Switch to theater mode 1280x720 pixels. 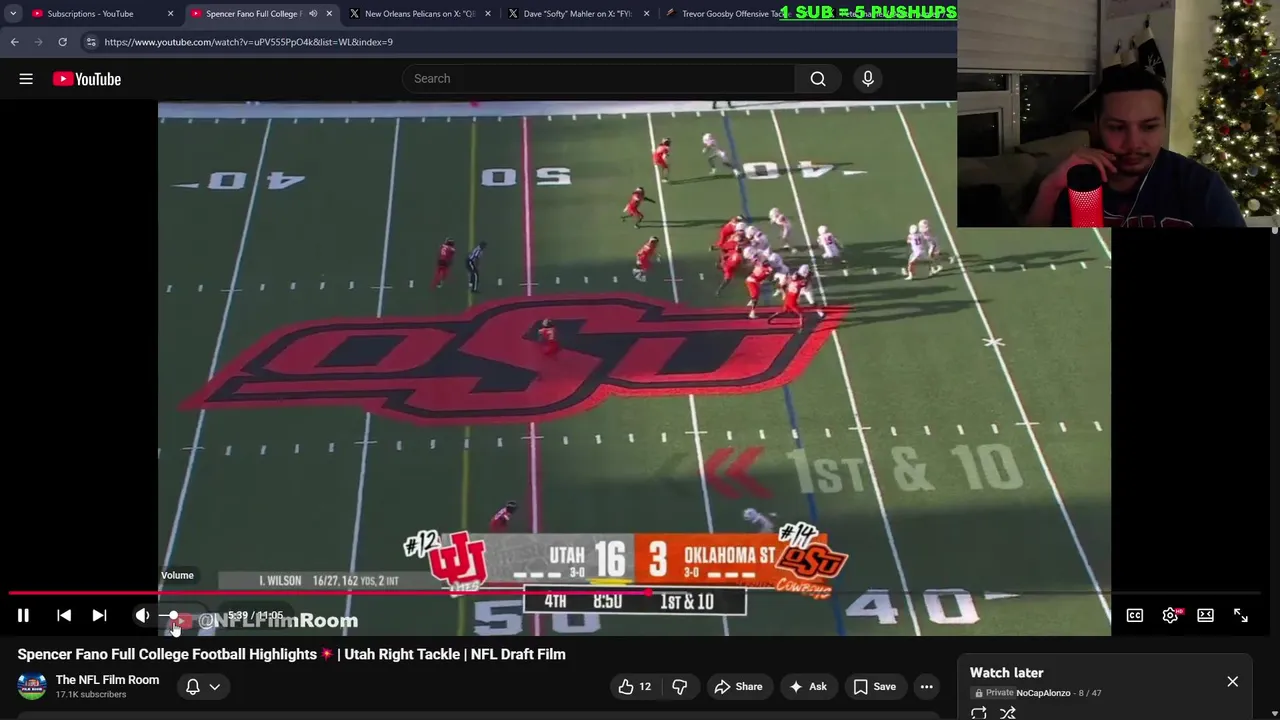pos(1205,616)
